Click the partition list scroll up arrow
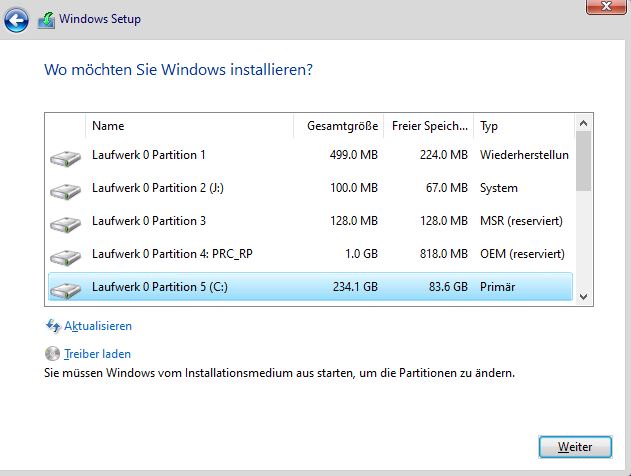 584,123
